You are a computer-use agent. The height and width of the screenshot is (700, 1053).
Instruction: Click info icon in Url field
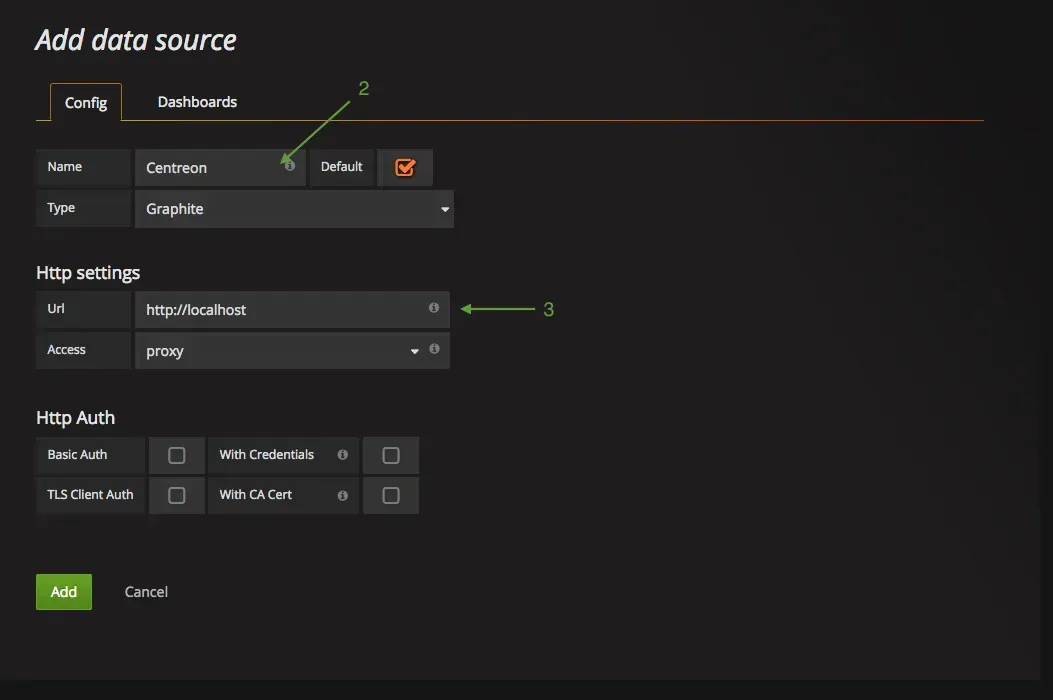point(434,307)
